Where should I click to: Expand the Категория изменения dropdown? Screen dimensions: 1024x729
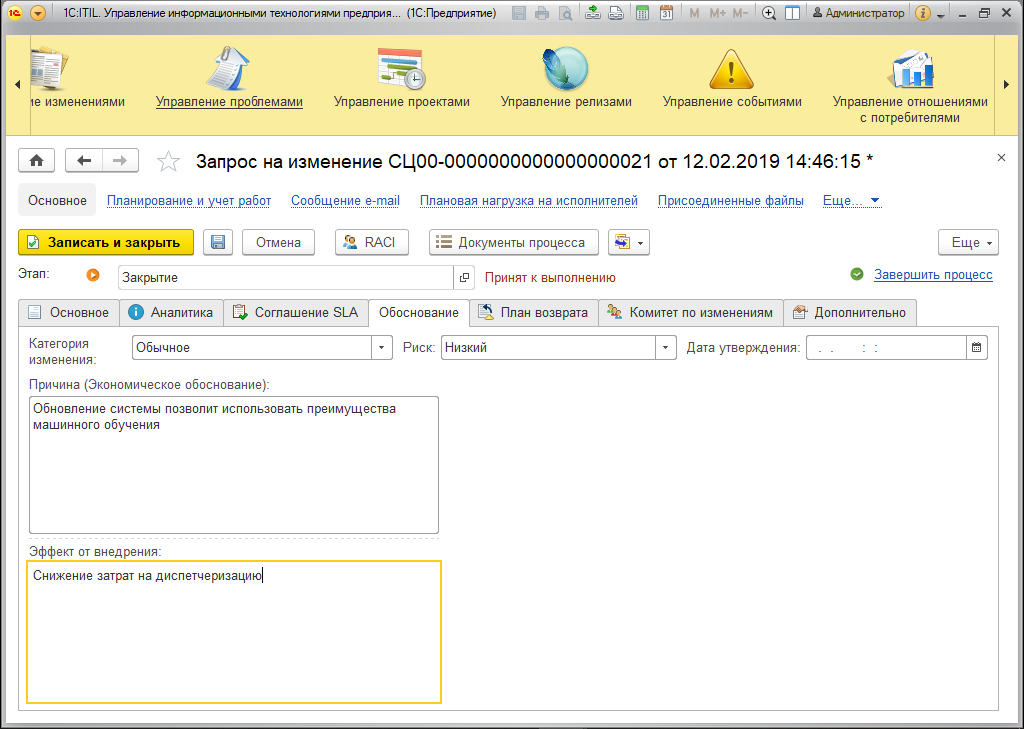(x=381, y=348)
